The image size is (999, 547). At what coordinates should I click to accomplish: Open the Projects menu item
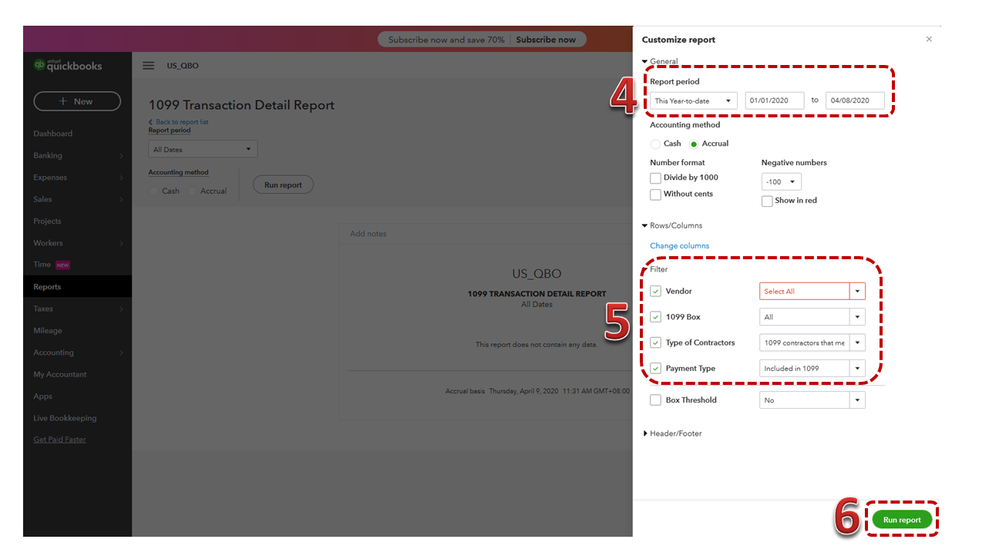click(x=47, y=221)
